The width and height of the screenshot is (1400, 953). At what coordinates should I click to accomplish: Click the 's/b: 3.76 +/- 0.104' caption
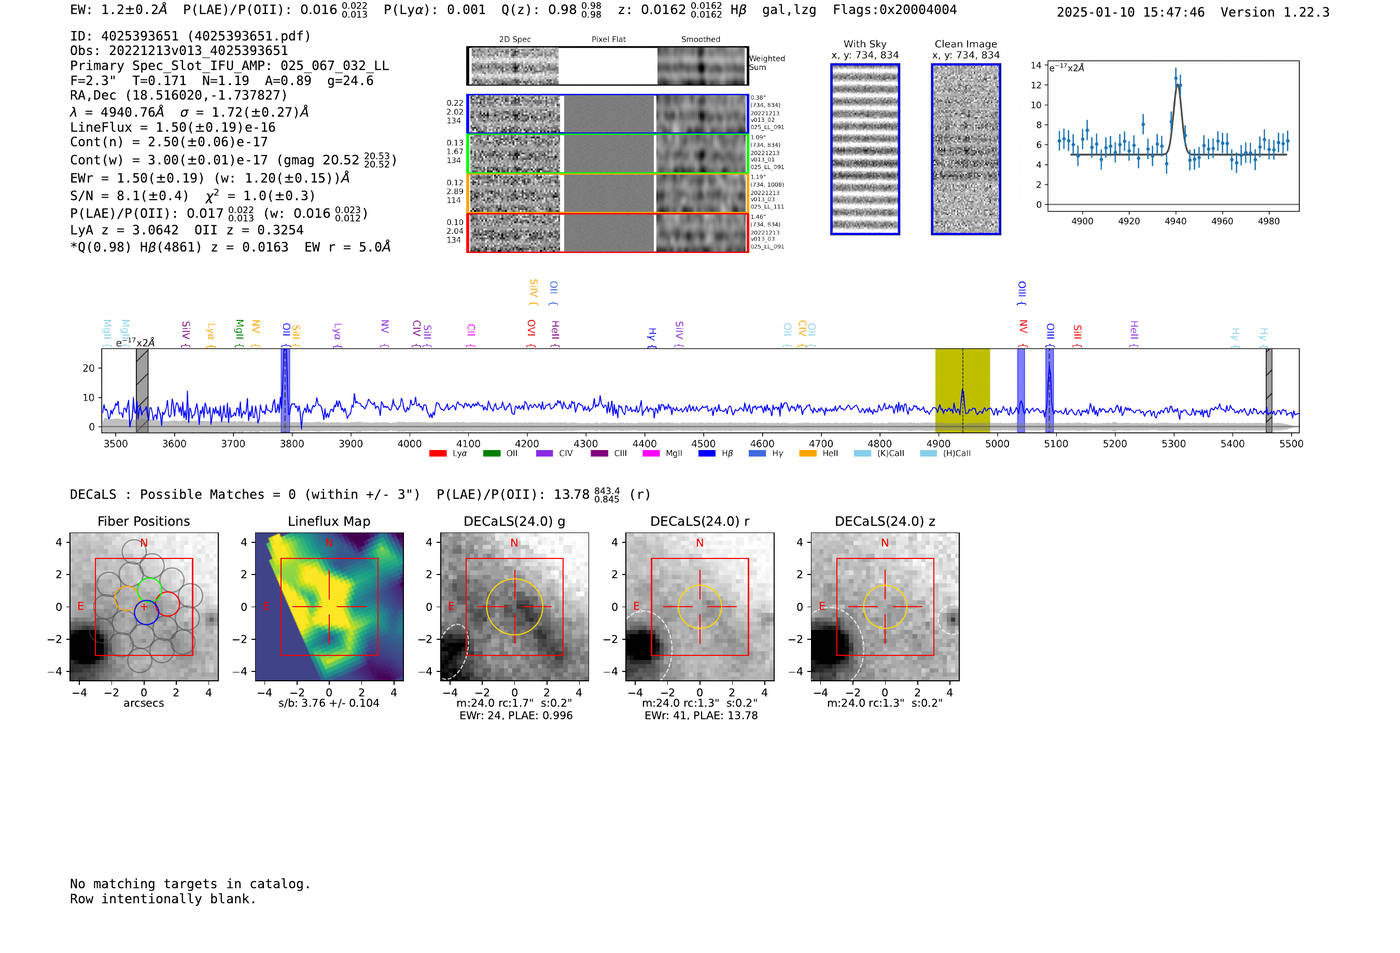(329, 703)
